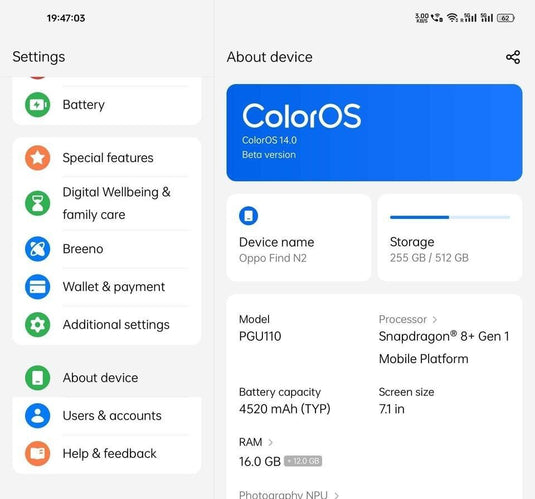Tap the battery indicator in status bar
The width and height of the screenshot is (535, 499).
[506, 18]
